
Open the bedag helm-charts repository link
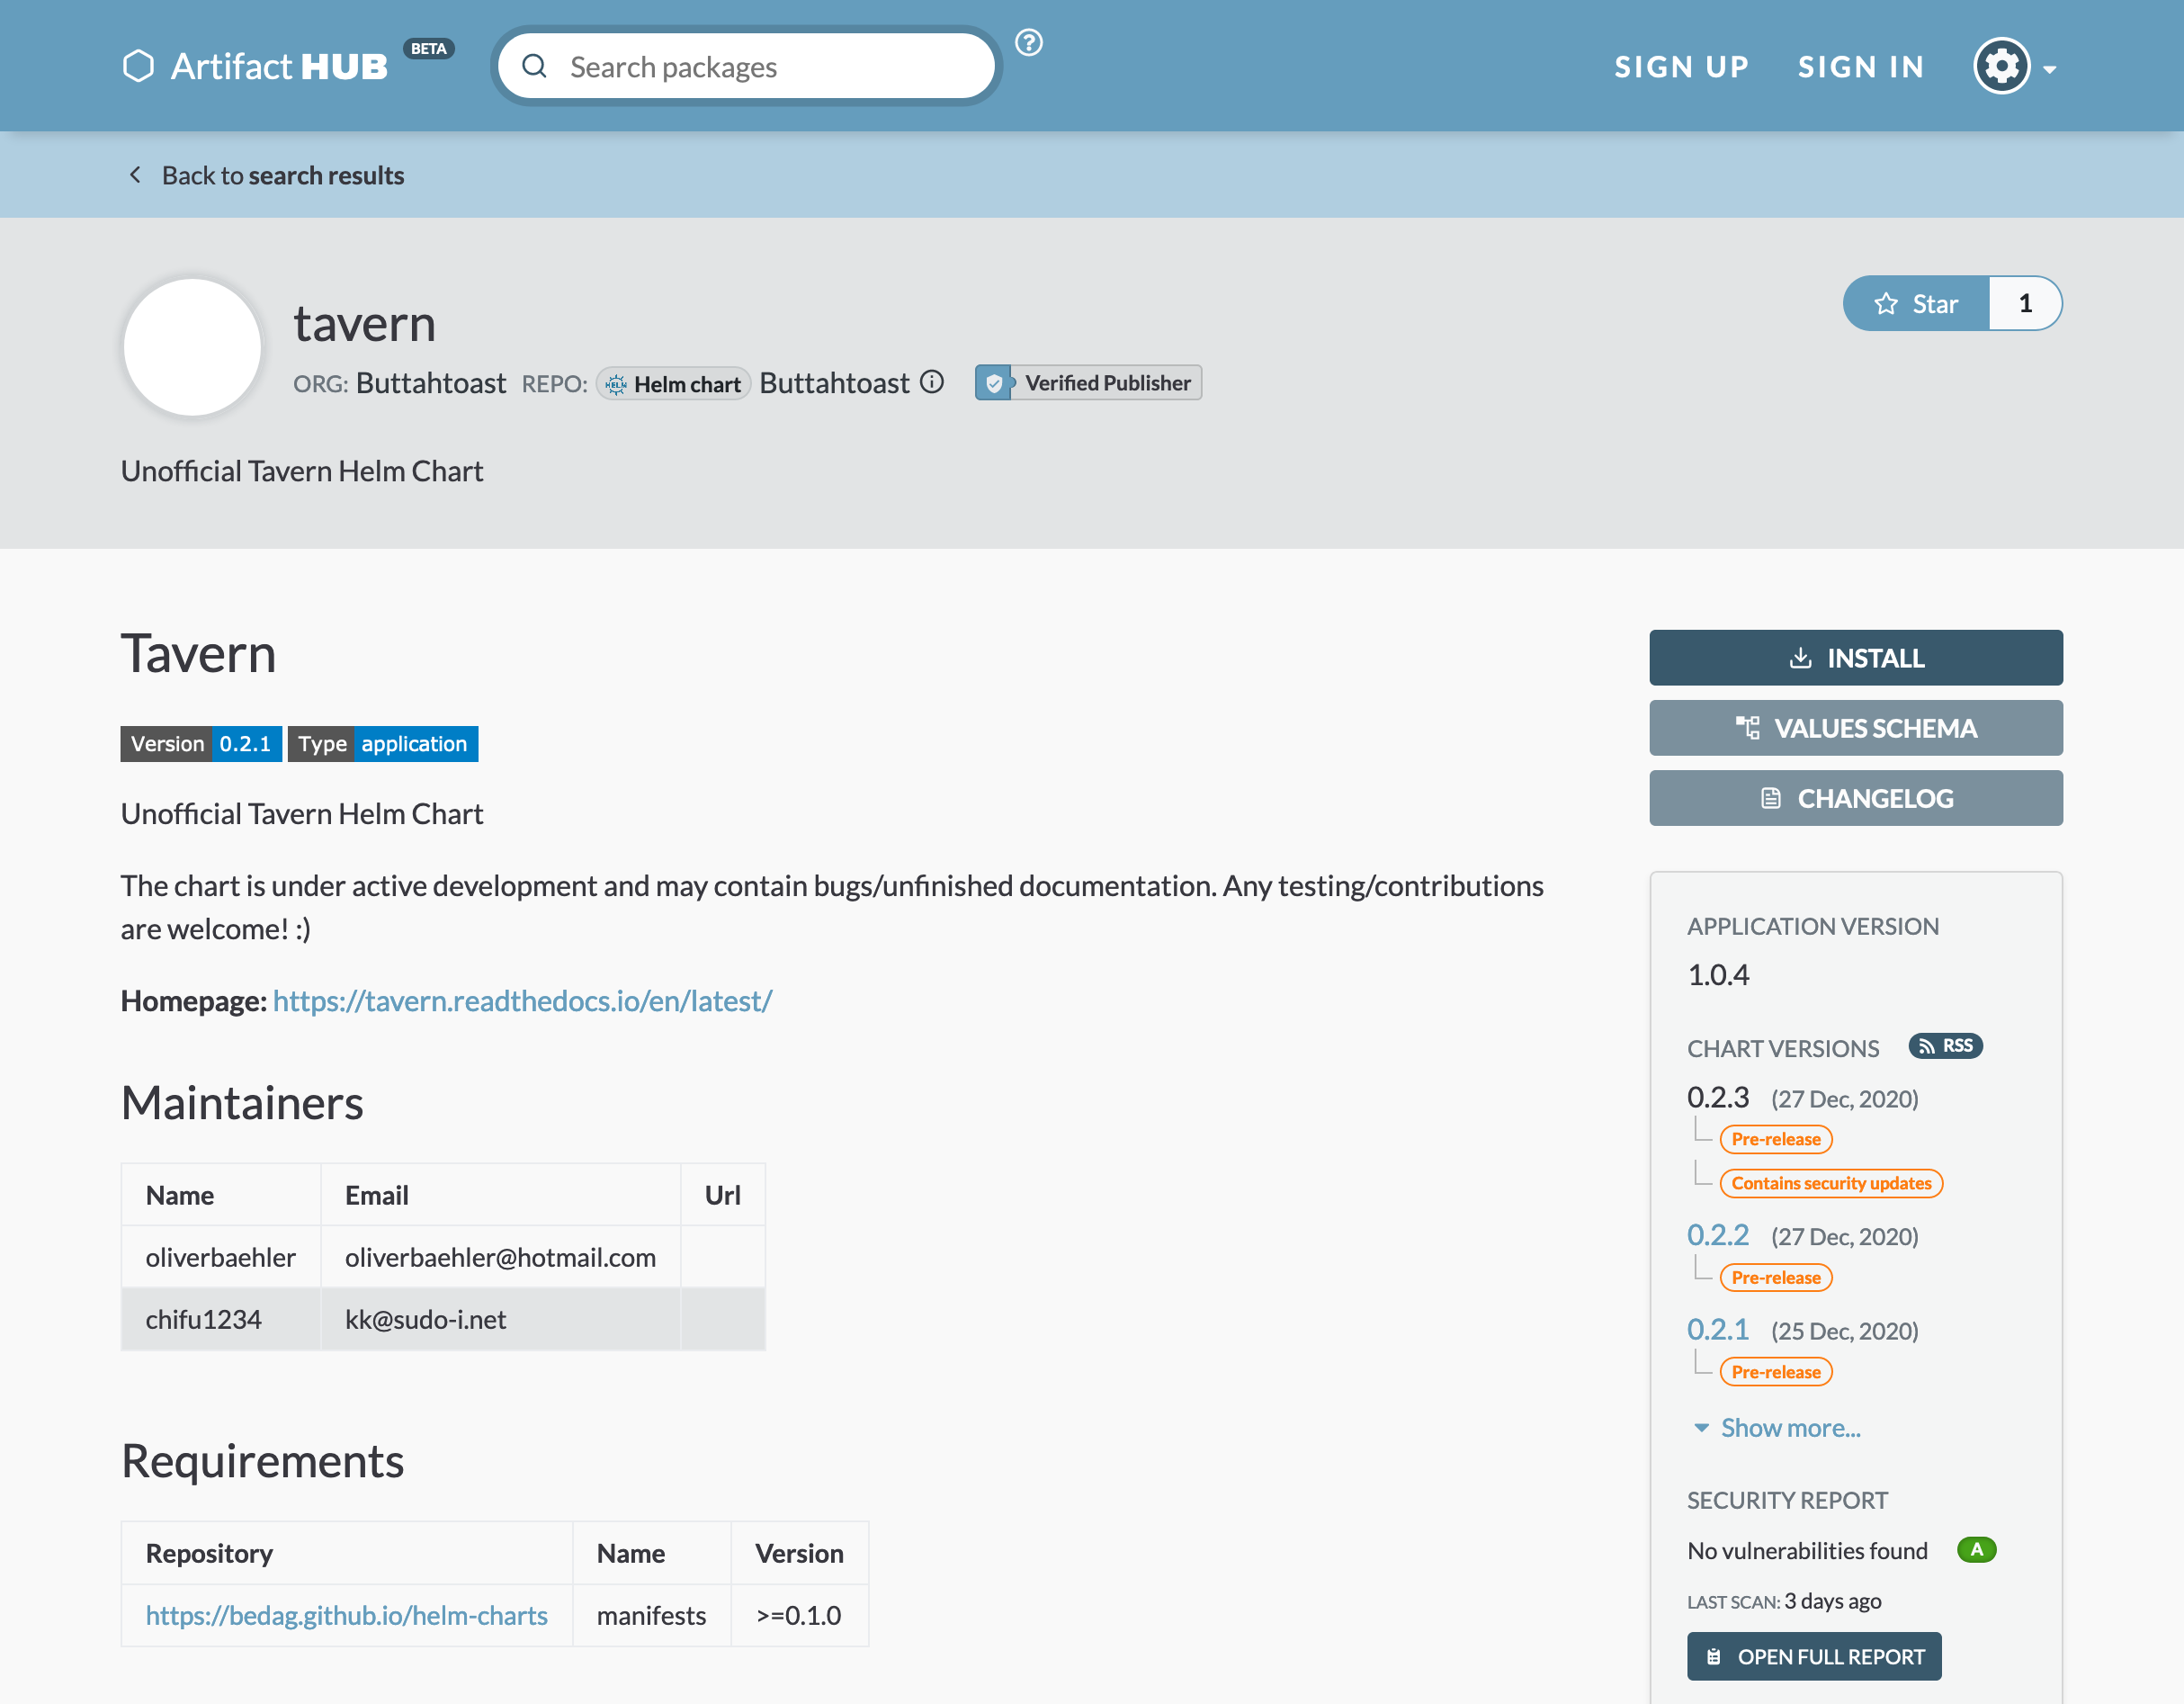coord(346,1616)
